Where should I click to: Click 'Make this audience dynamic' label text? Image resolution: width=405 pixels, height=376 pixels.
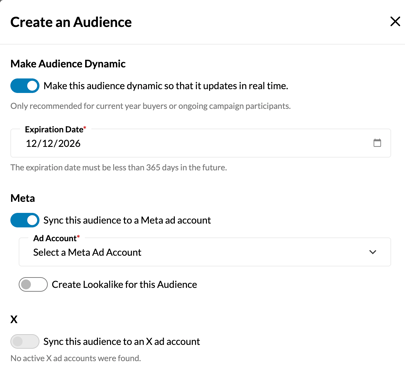pos(166,86)
